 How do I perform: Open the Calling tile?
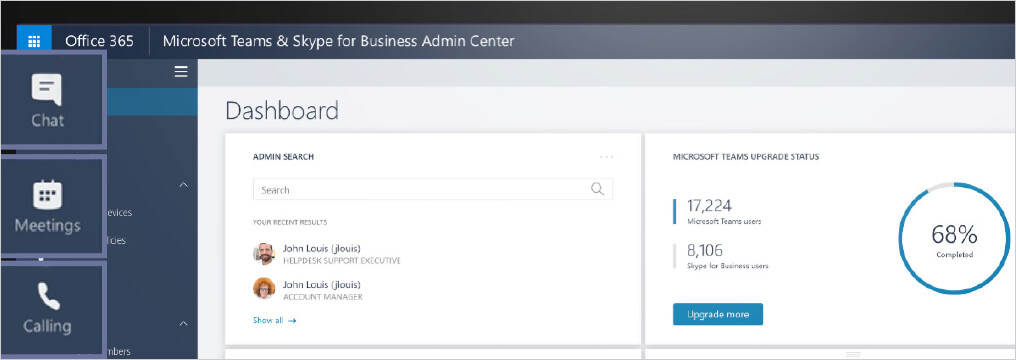(x=51, y=309)
